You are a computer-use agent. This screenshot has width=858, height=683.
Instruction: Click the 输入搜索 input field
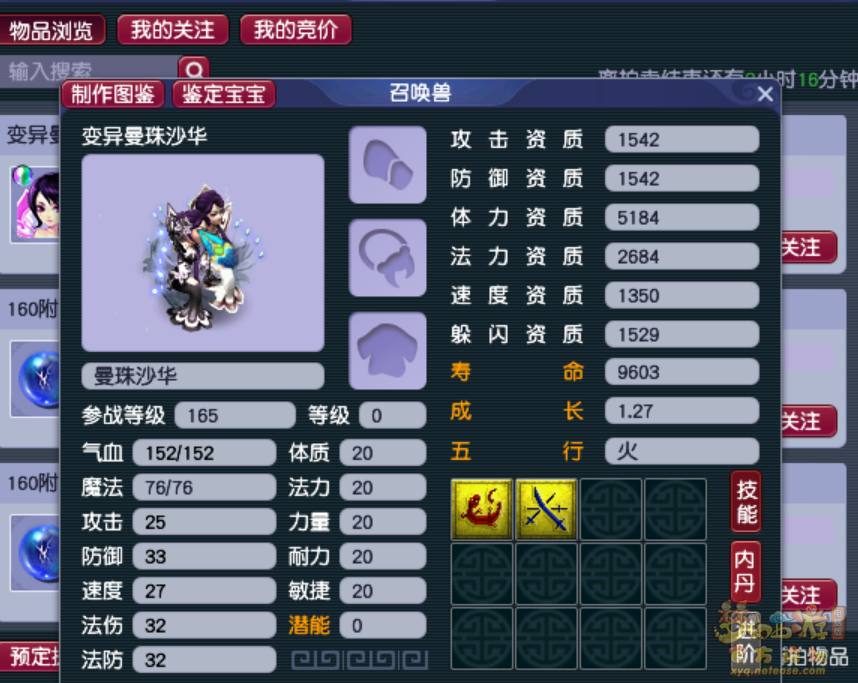click(x=89, y=71)
